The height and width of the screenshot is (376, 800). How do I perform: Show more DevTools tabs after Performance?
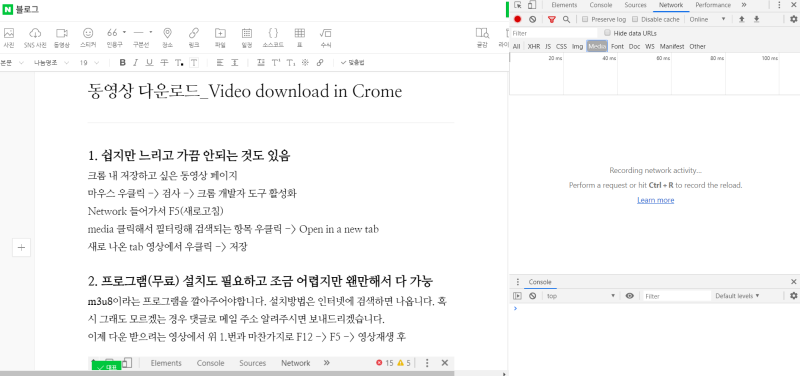pos(744,5)
